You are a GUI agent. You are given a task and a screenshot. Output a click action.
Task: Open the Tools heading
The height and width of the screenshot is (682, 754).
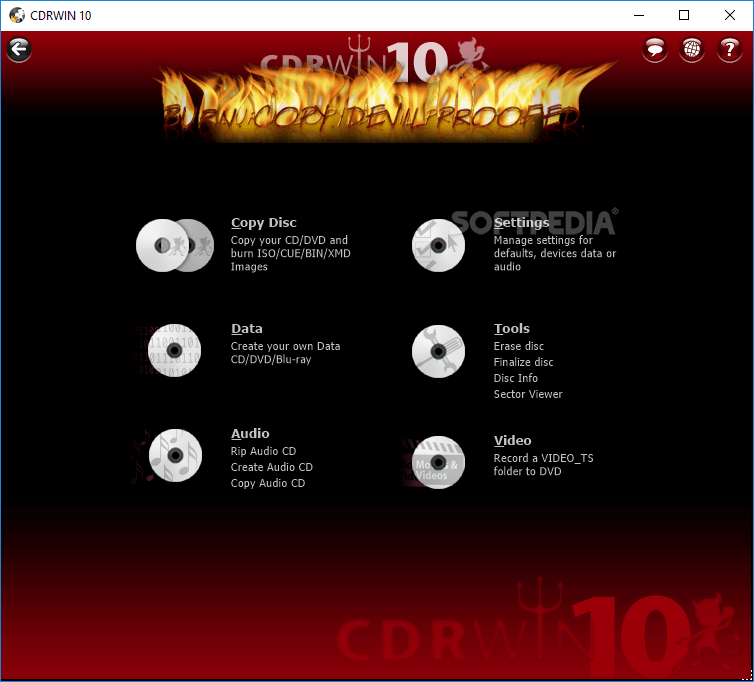click(x=512, y=328)
